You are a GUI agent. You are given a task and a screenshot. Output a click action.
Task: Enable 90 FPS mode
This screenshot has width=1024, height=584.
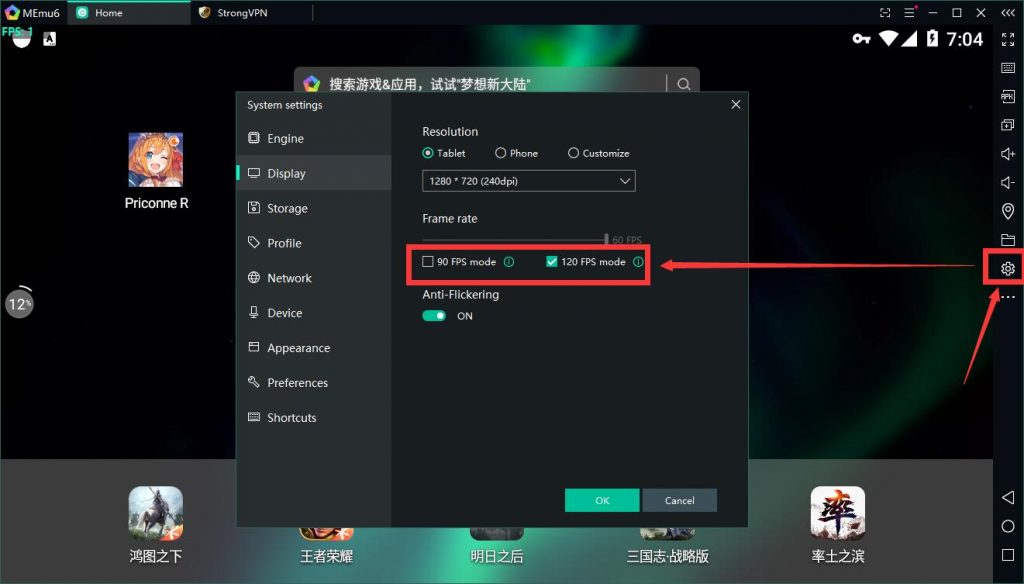click(x=426, y=261)
